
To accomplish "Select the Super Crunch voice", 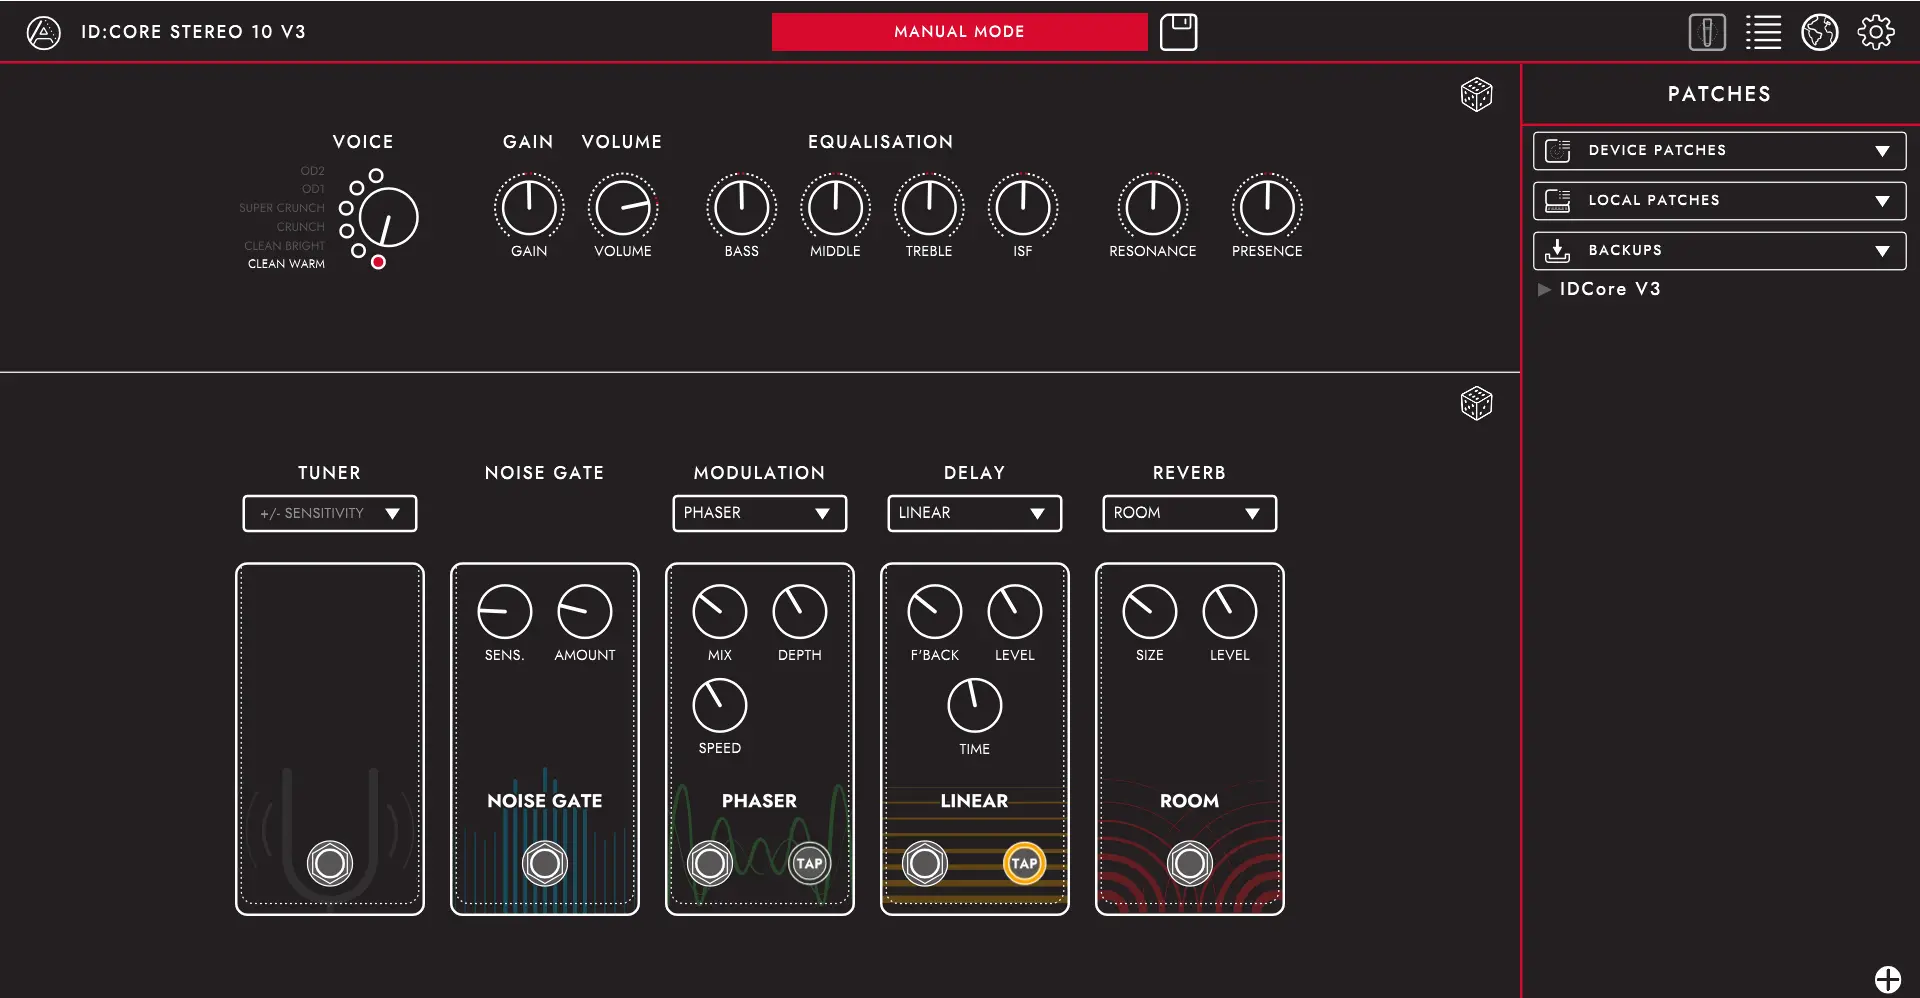I will click(x=346, y=209).
